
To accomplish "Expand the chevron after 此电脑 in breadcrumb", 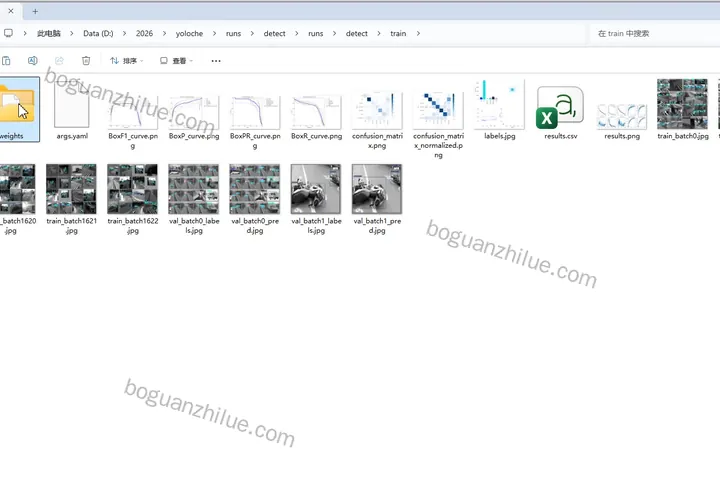I will (x=72, y=34).
